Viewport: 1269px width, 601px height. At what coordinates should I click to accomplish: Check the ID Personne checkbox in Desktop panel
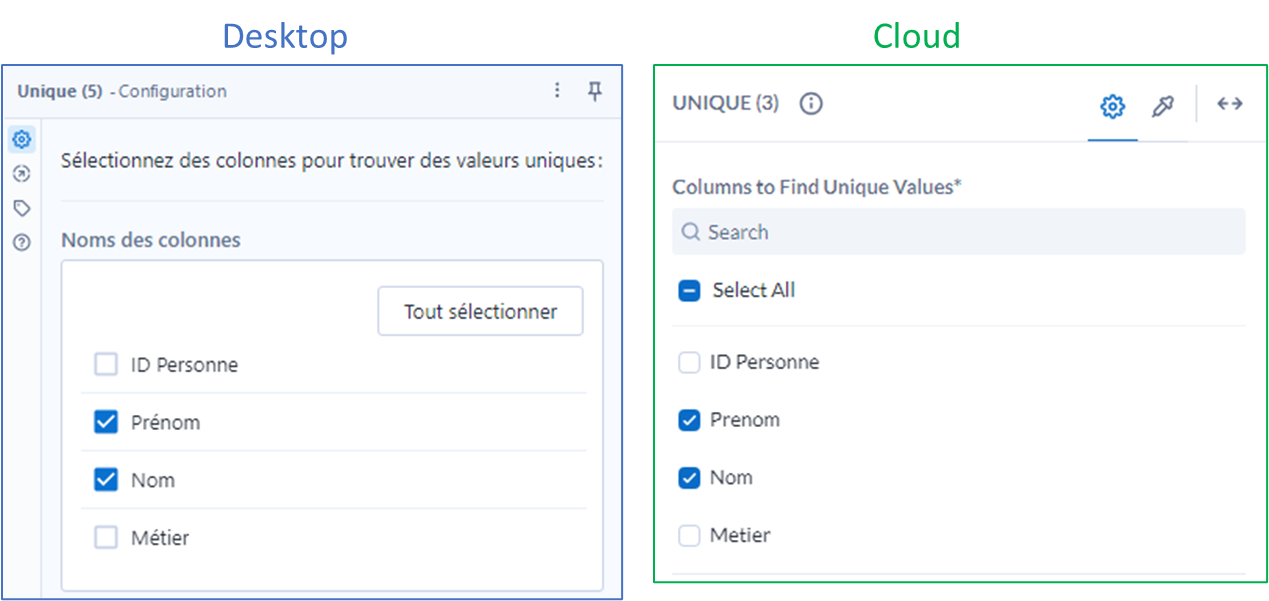point(105,364)
